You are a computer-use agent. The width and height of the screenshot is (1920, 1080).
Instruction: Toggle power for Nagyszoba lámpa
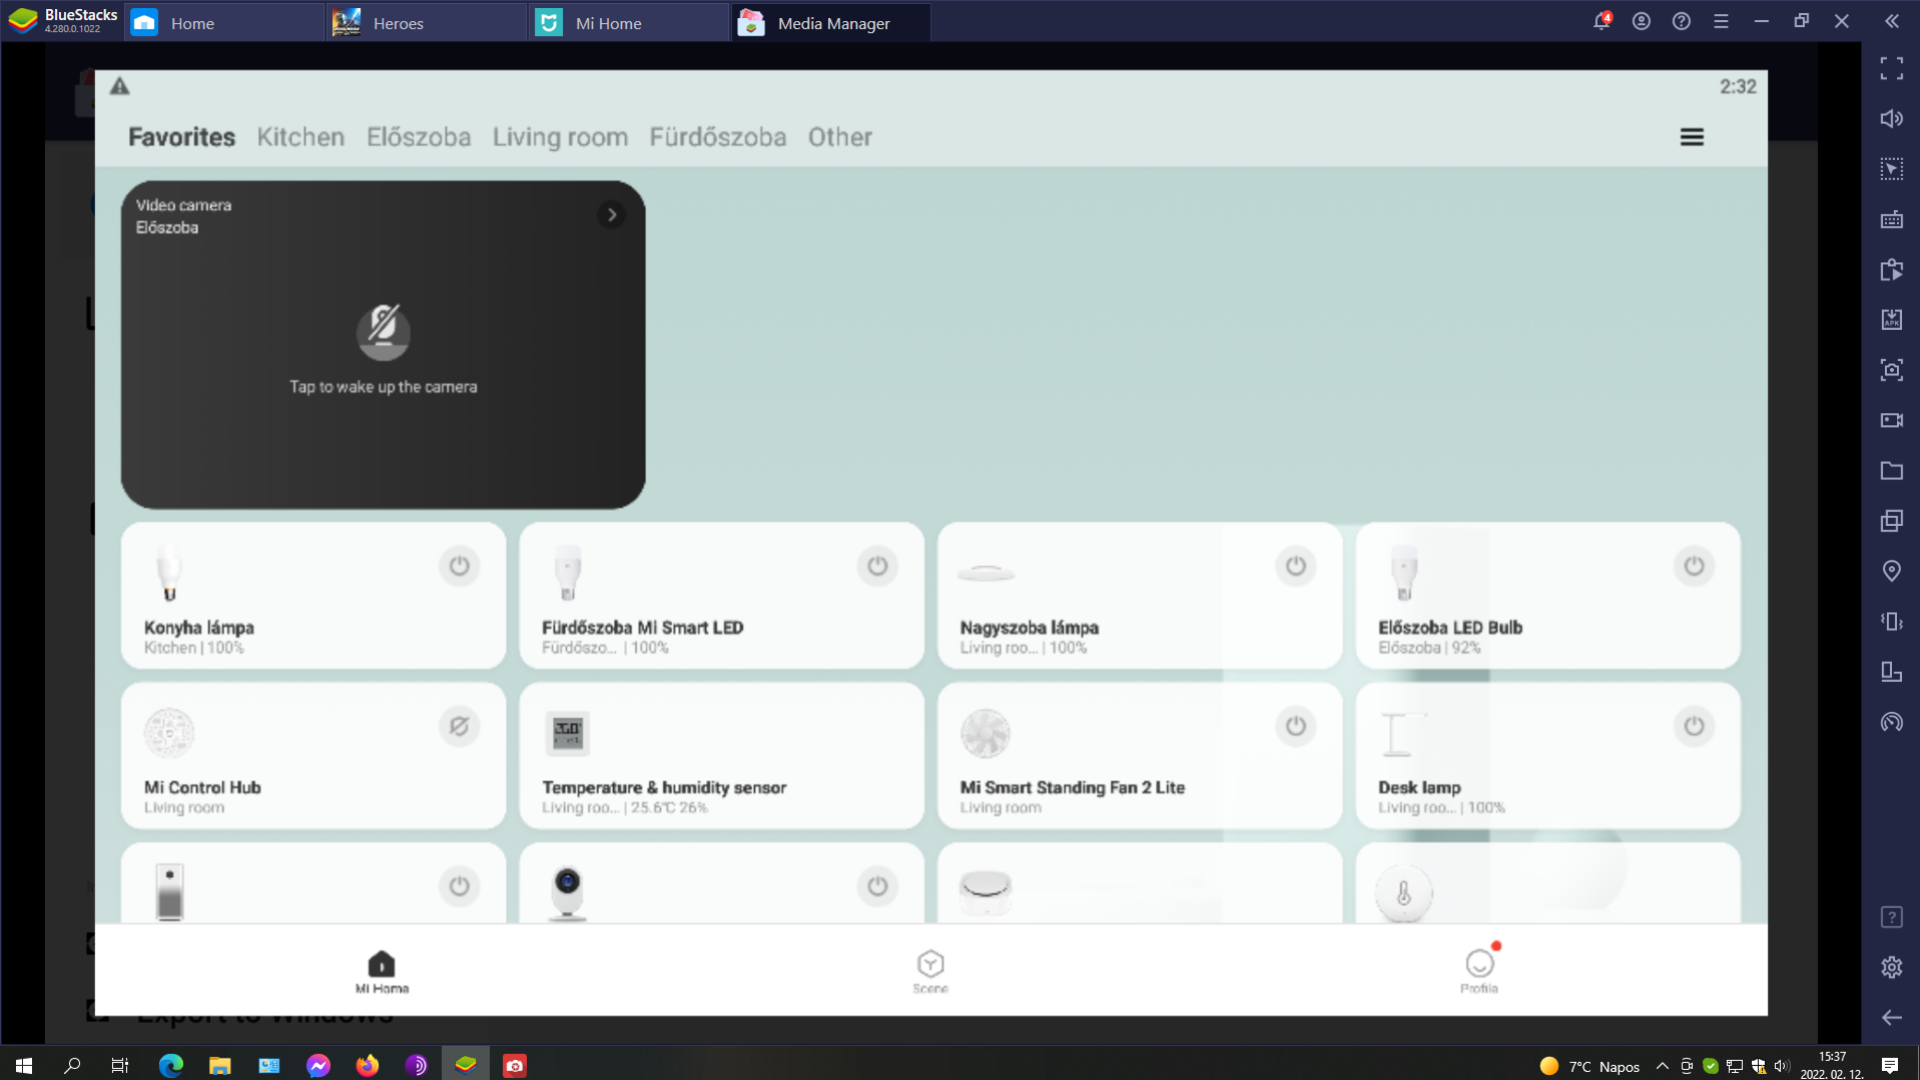pos(1295,566)
